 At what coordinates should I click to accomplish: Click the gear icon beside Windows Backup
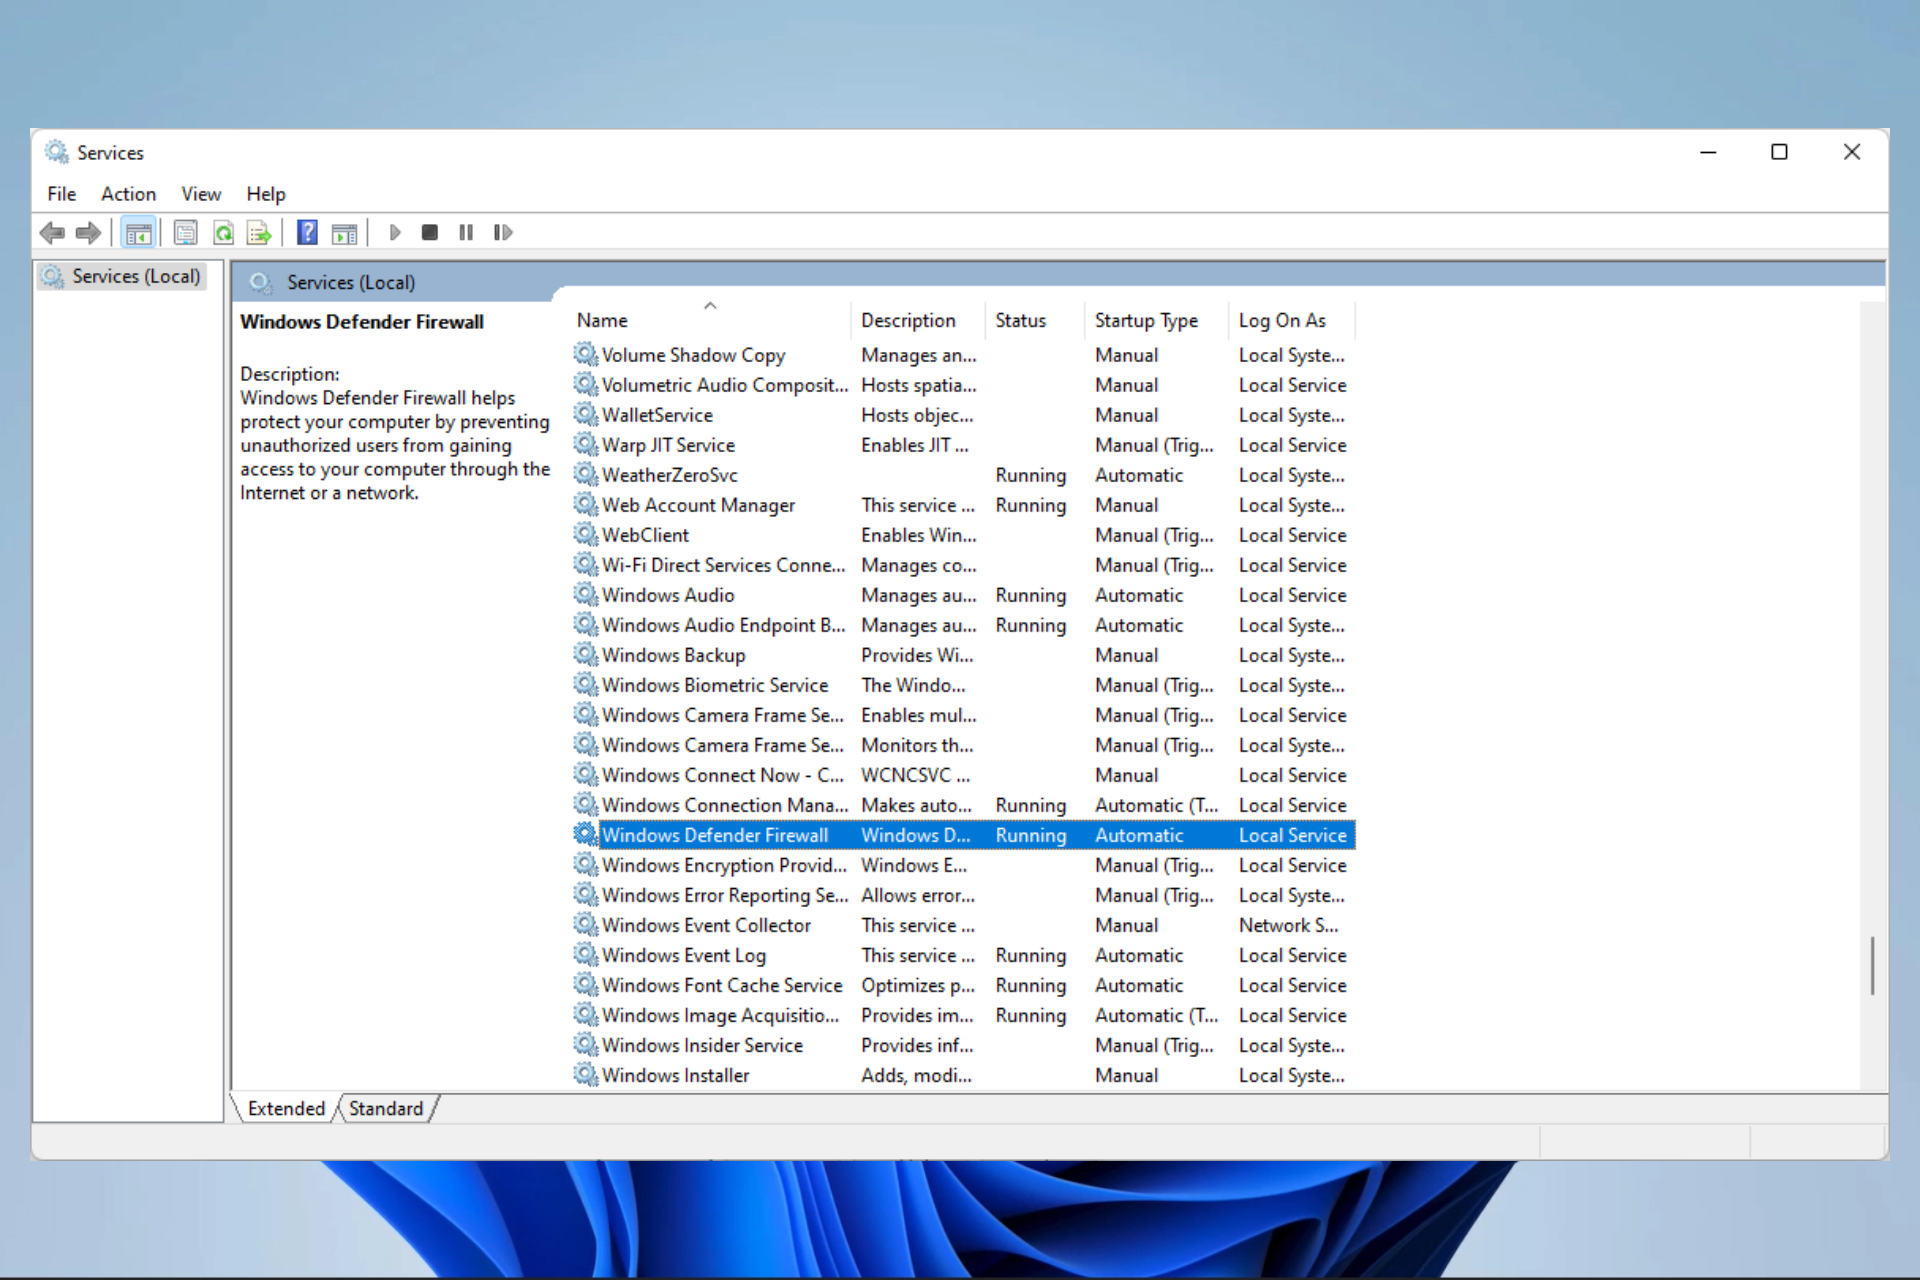click(x=585, y=654)
